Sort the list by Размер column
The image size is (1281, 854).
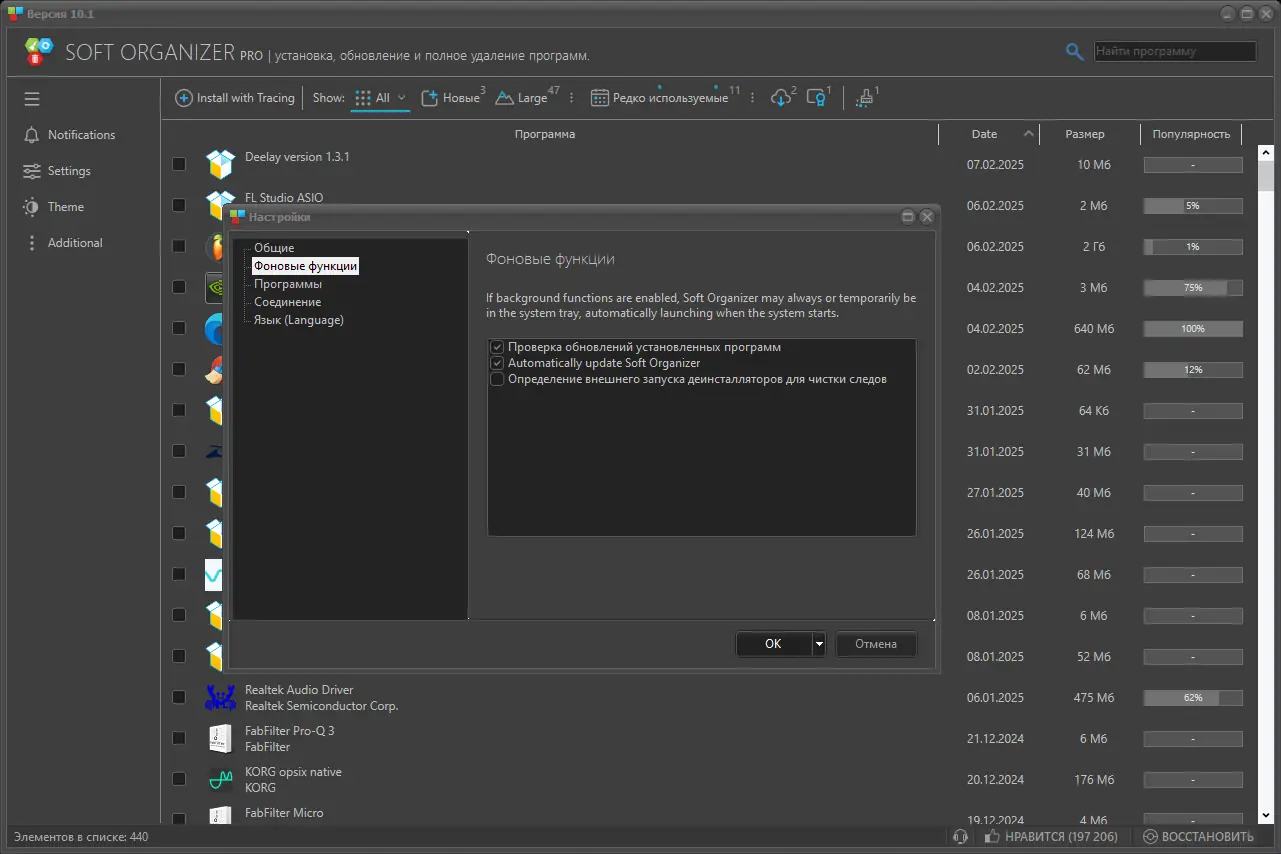(1088, 134)
